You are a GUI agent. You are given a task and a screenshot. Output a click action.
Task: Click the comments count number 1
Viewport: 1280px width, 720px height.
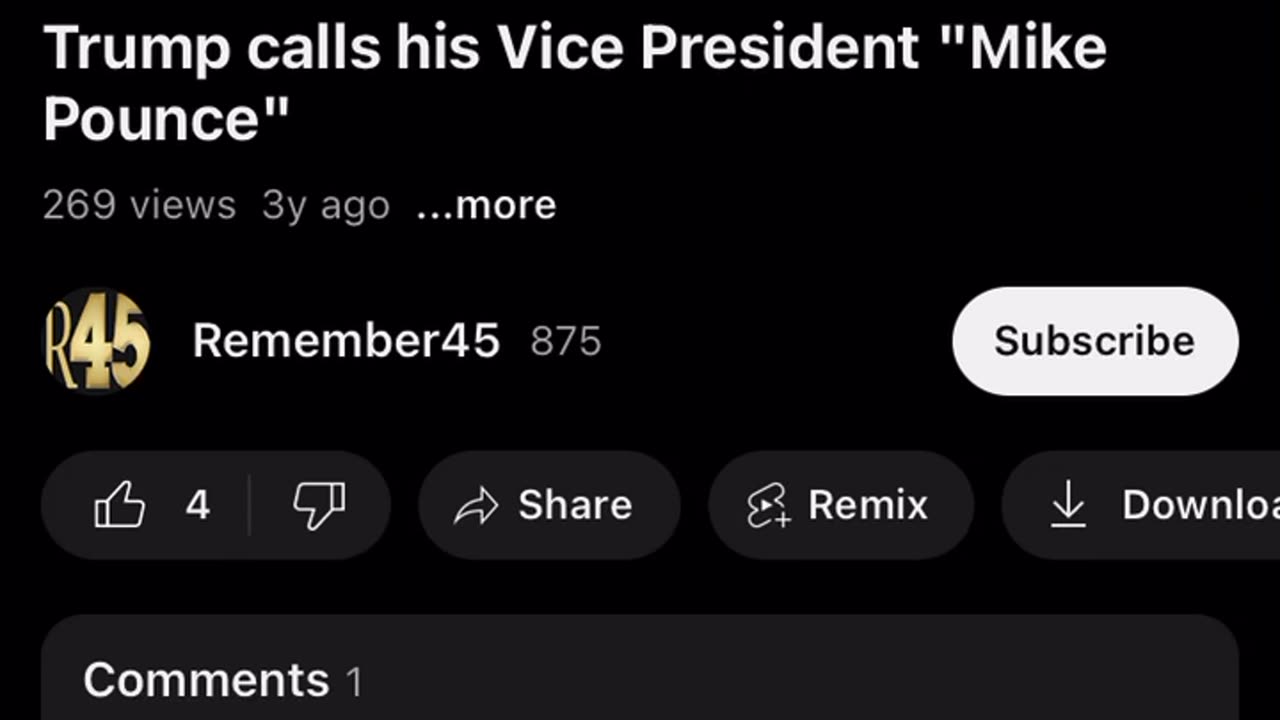point(354,683)
